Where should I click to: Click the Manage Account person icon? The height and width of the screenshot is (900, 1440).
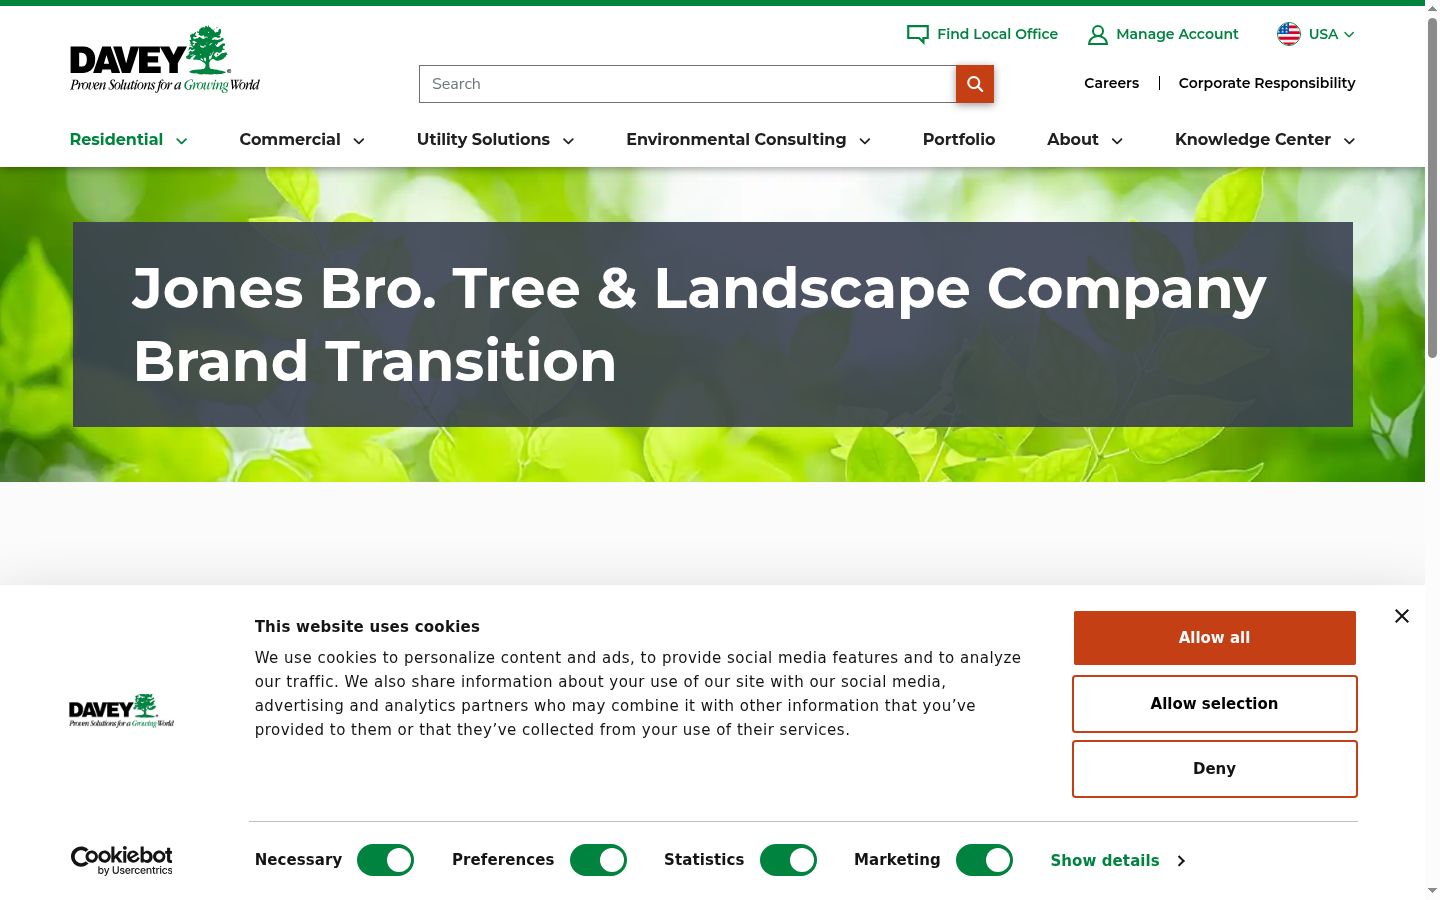1097,35
